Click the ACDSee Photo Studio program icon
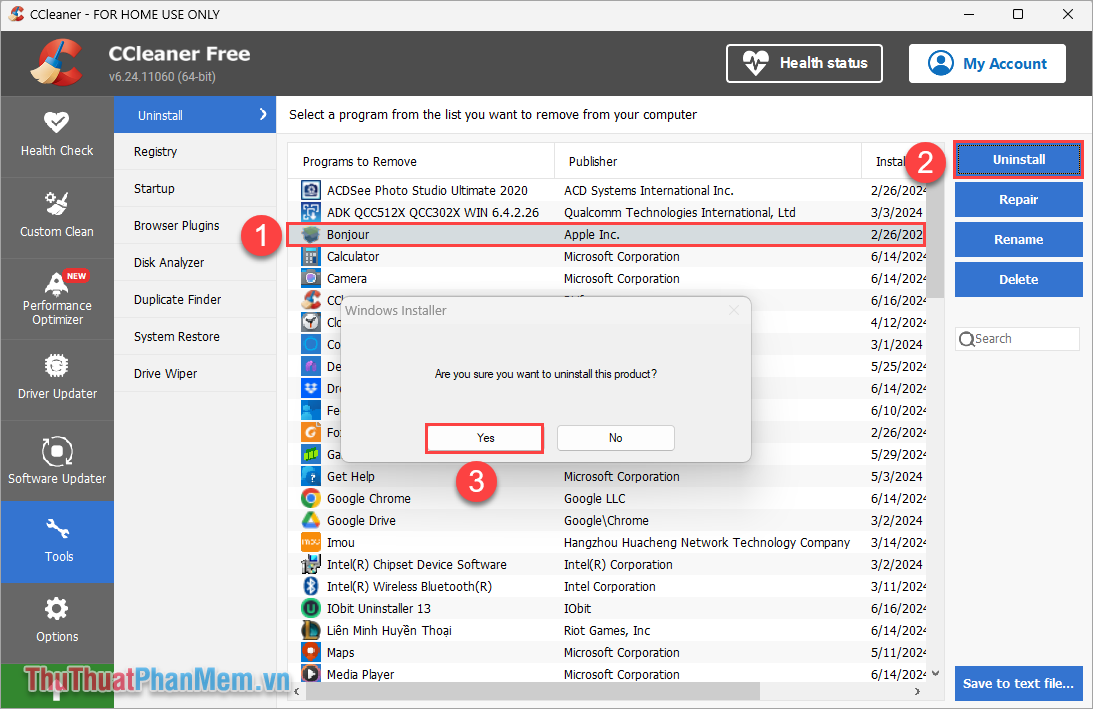The width and height of the screenshot is (1093, 709). (x=310, y=190)
